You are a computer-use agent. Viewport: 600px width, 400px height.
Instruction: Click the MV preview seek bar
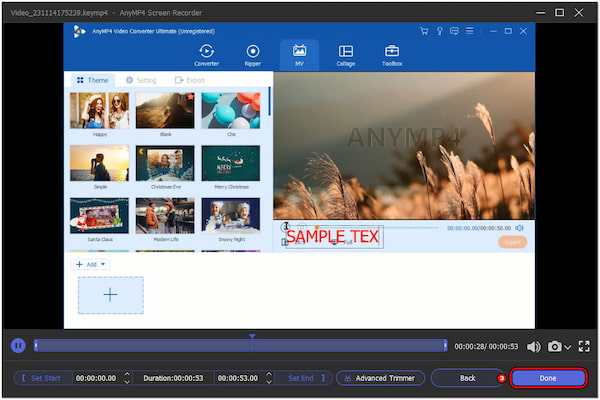click(377, 228)
